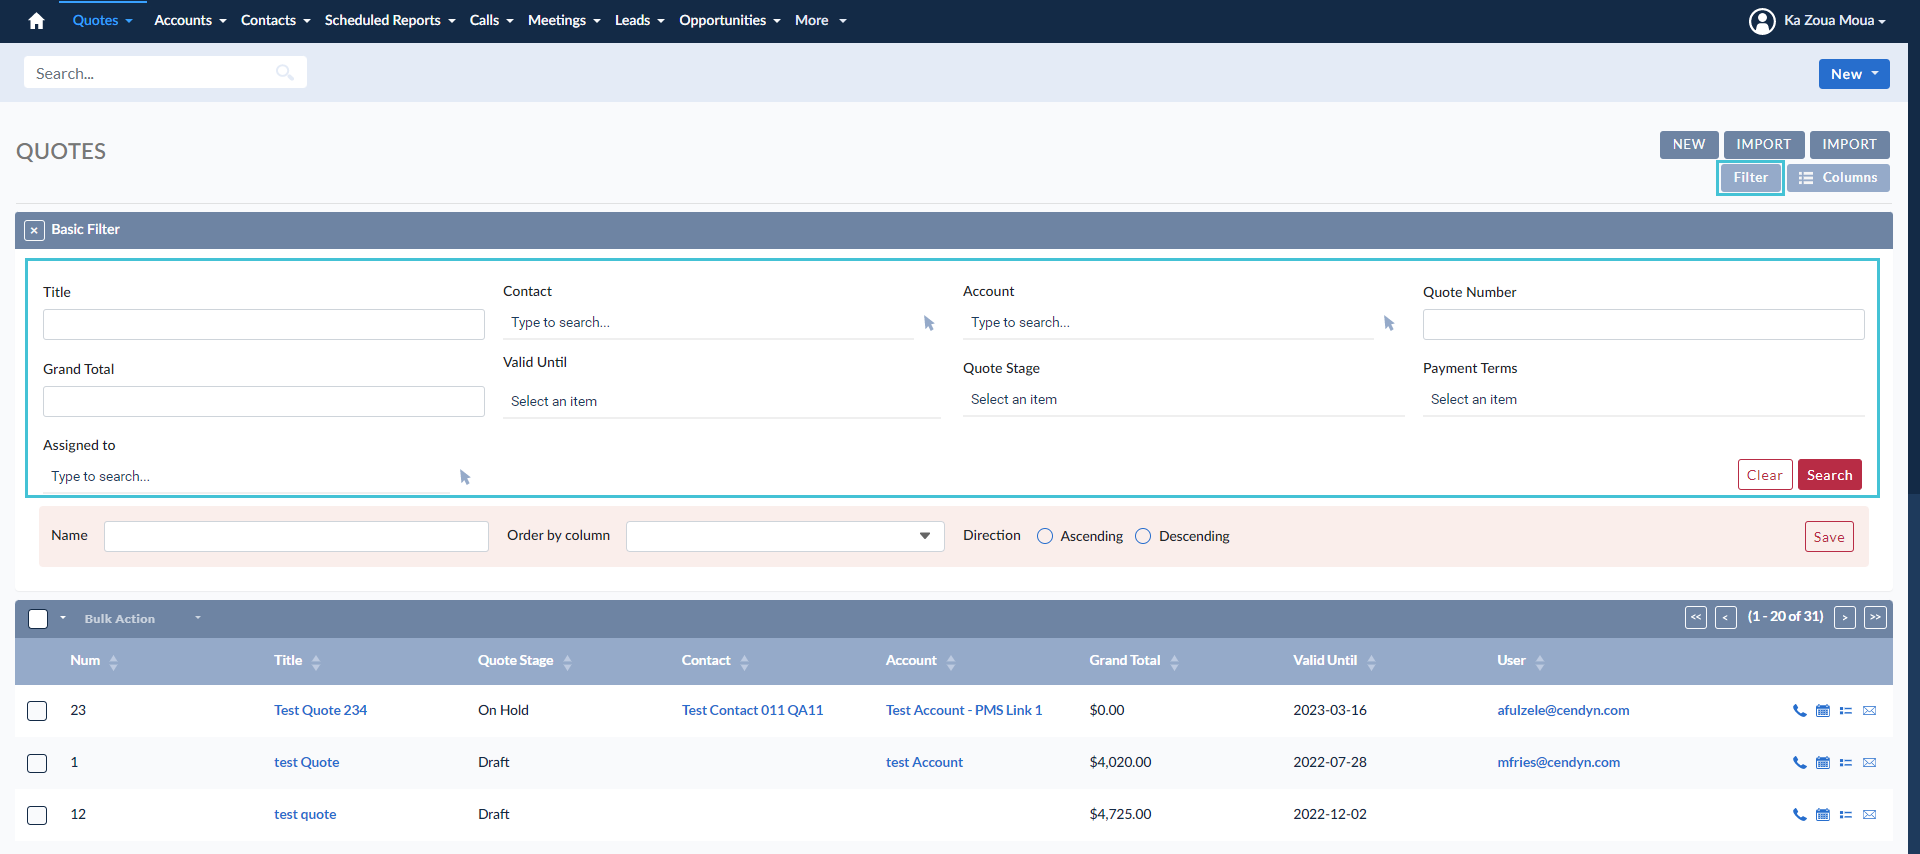Open the Payment Terms select list
The width and height of the screenshot is (1920, 854).
tap(1643, 399)
